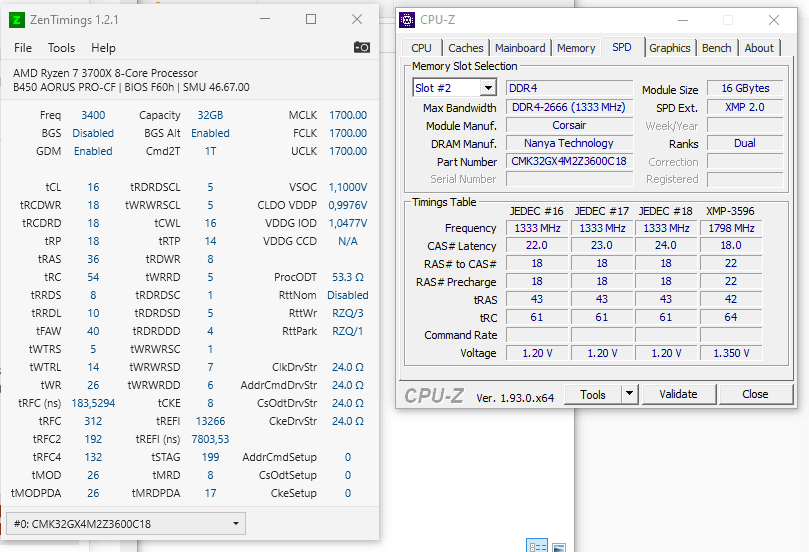Switch to the Graphics tab
This screenshot has width=809, height=552.
pos(670,48)
